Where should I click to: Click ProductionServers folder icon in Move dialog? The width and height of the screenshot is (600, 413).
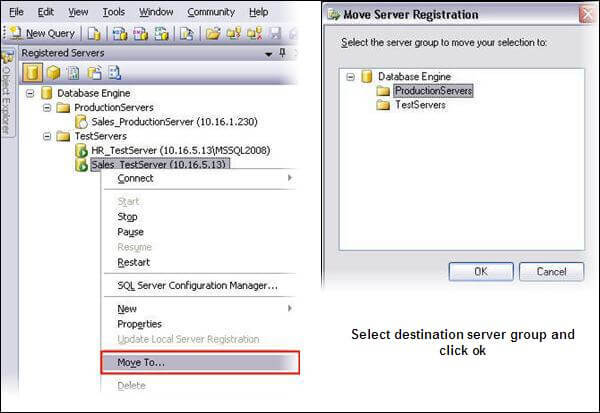tap(383, 91)
